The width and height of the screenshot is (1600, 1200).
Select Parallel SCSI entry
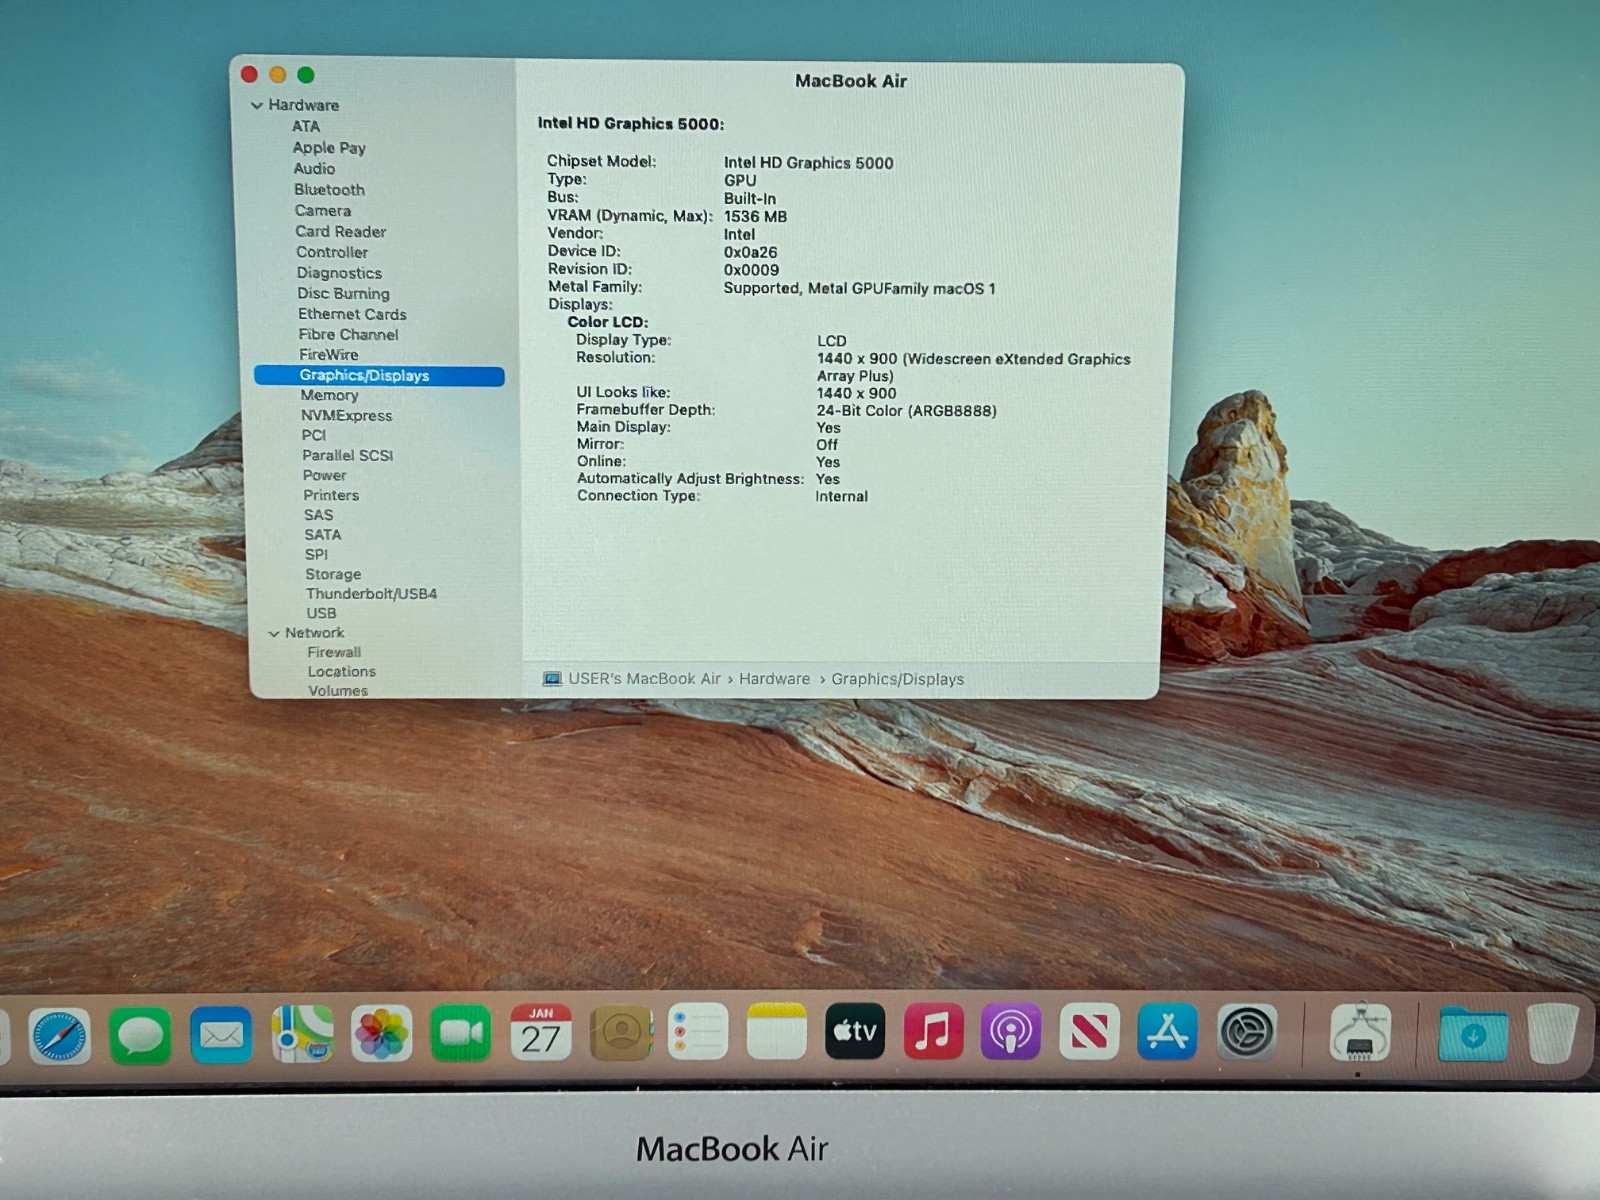click(x=348, y=456)
